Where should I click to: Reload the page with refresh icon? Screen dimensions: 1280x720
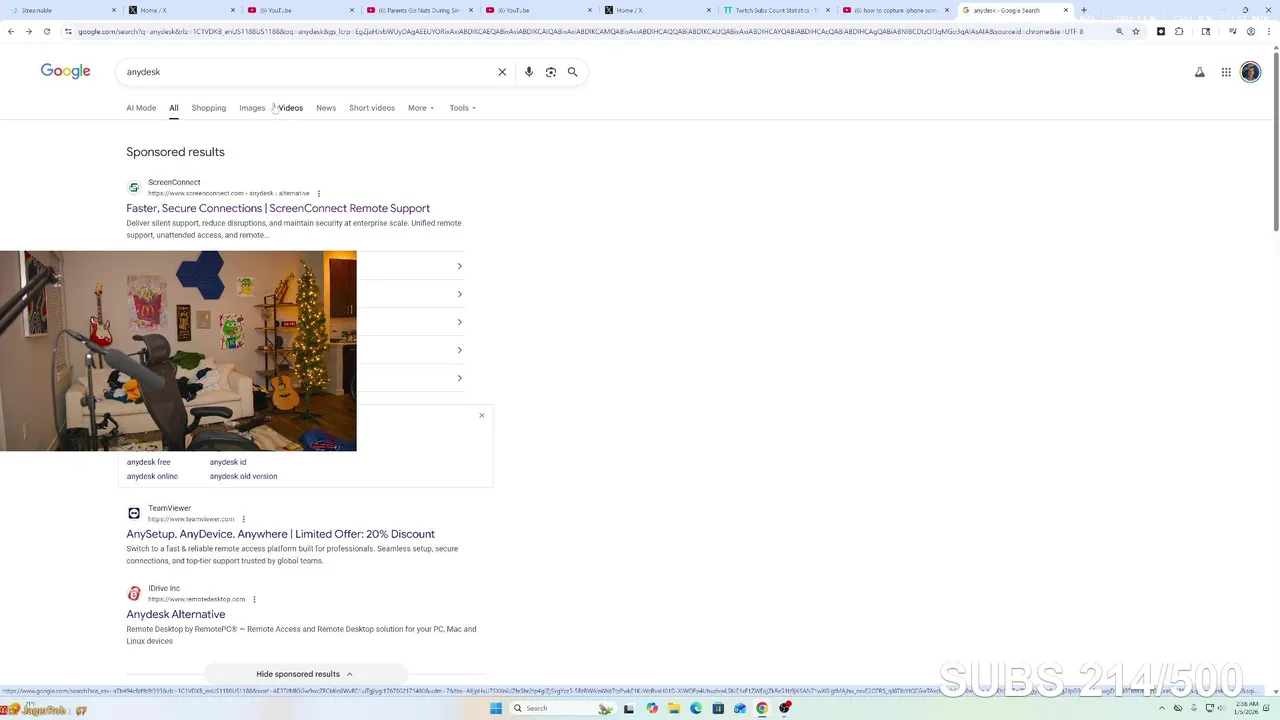click(46, 31)
